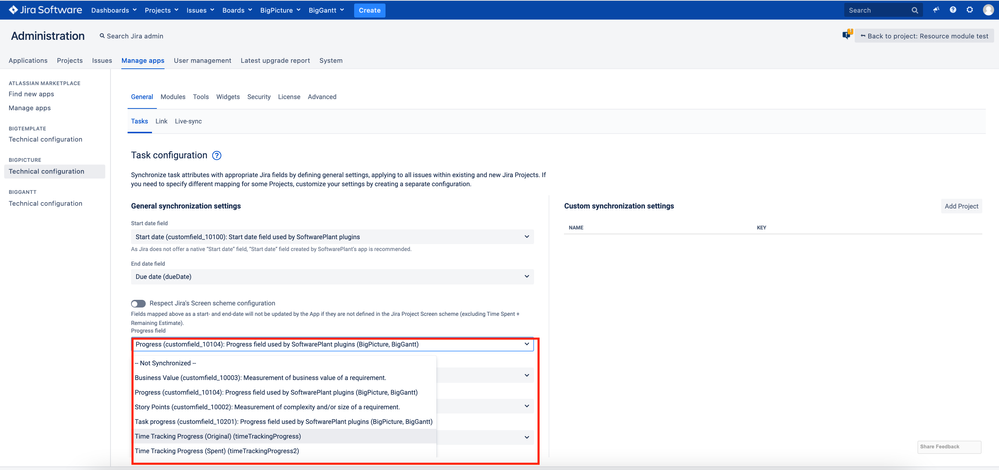Select Progress (customfield_10104) option in list
This screenshot has width=999, height=470.
pos(285,392)
